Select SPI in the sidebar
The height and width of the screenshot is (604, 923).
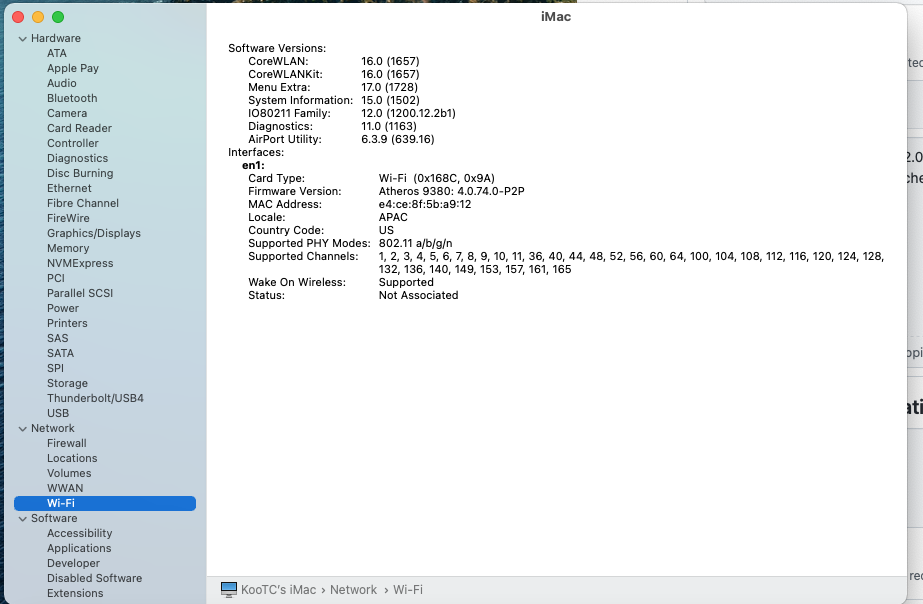coord(55,369)
